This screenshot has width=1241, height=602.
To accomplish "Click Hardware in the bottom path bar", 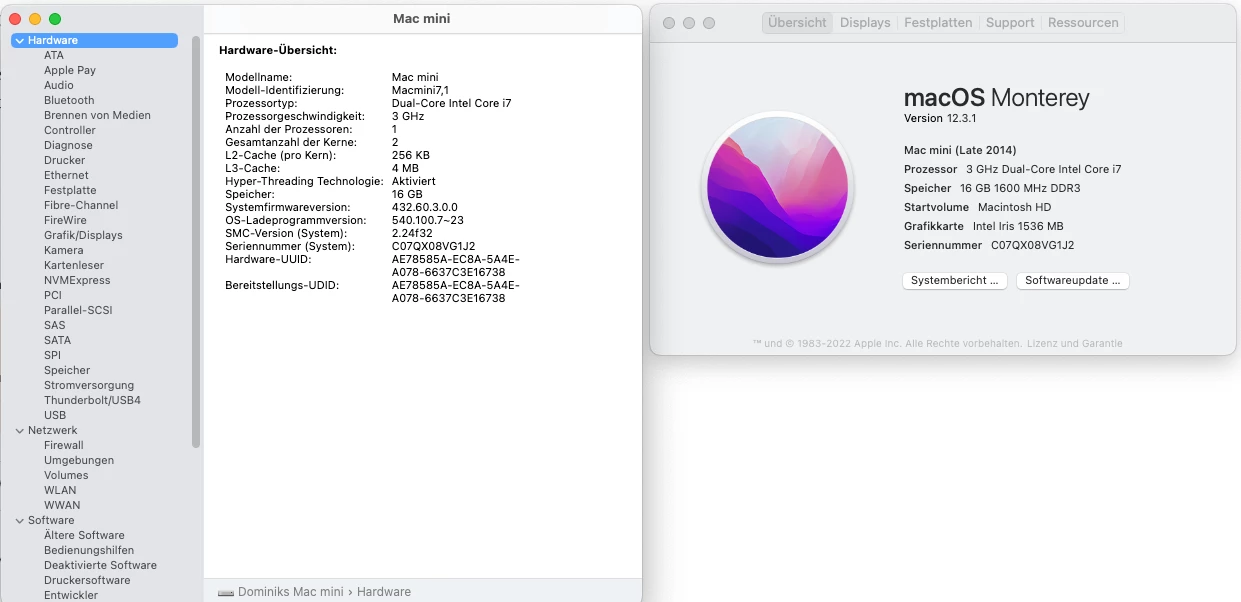I will click(384, 592).
